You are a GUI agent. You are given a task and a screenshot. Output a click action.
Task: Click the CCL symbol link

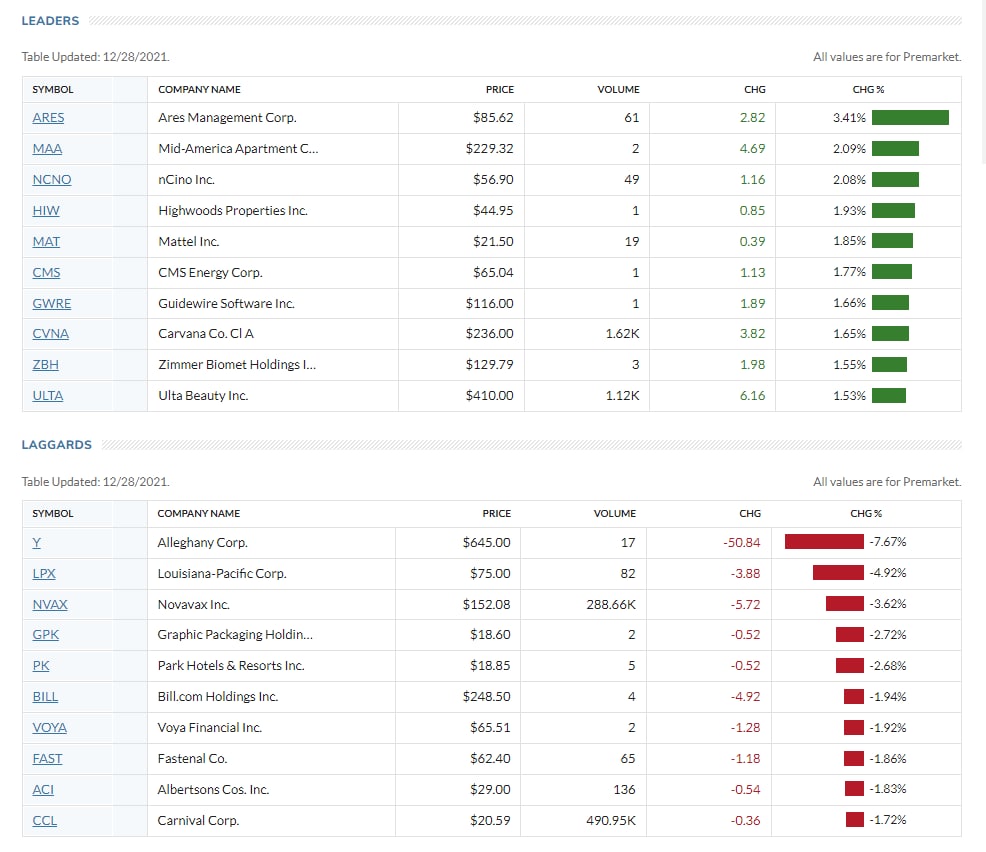(45, 821)
